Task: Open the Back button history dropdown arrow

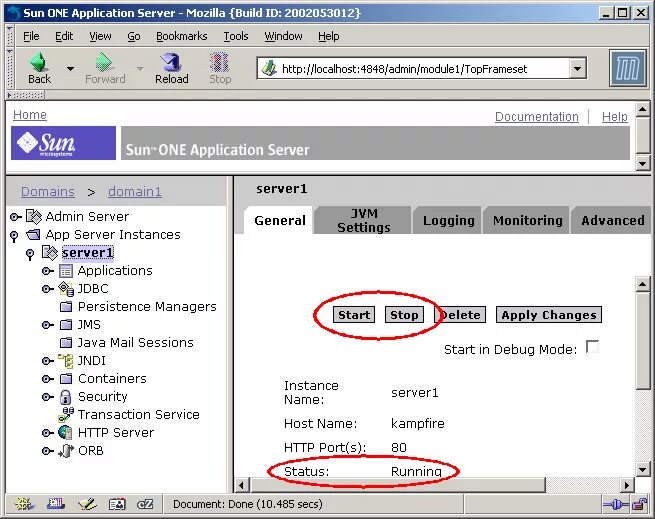Action: pyautogui.click(x=70, y=69)
